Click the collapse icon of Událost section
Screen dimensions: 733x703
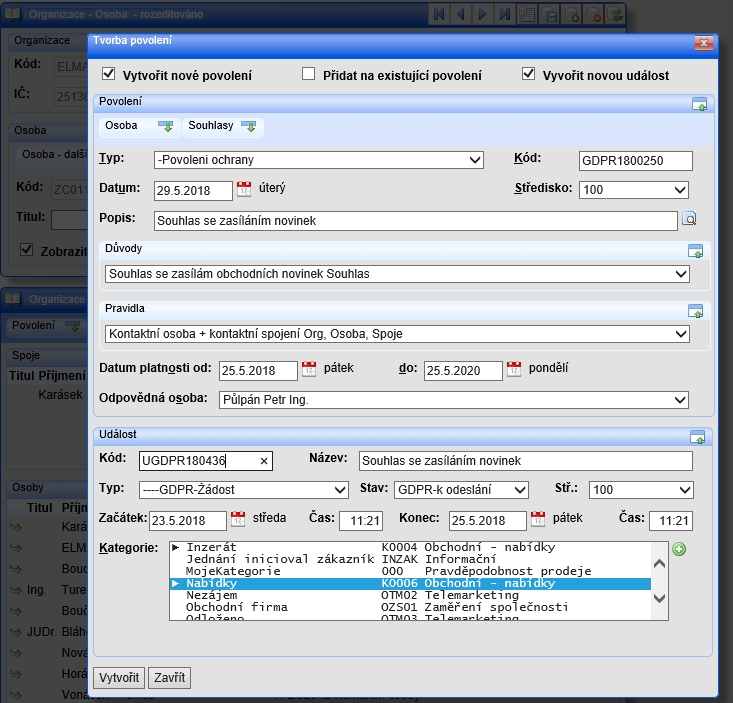click(x=697, y=437)
